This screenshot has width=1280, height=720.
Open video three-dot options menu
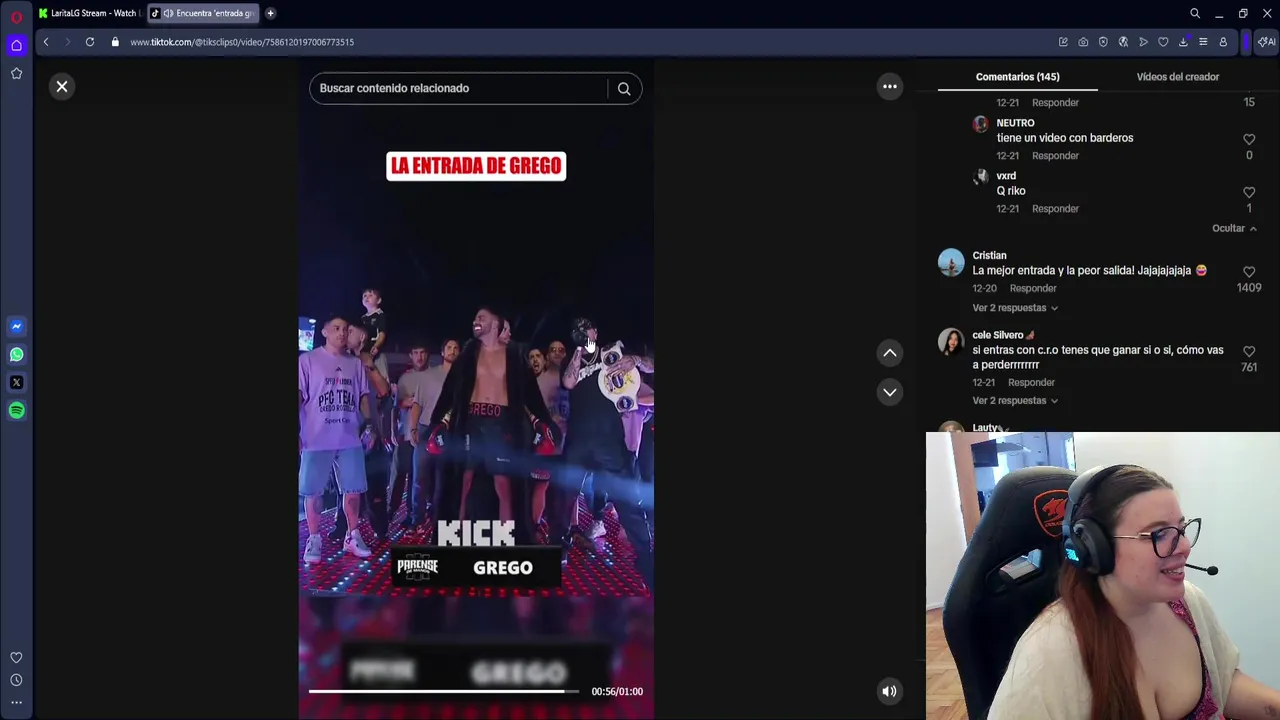point(890,86)
